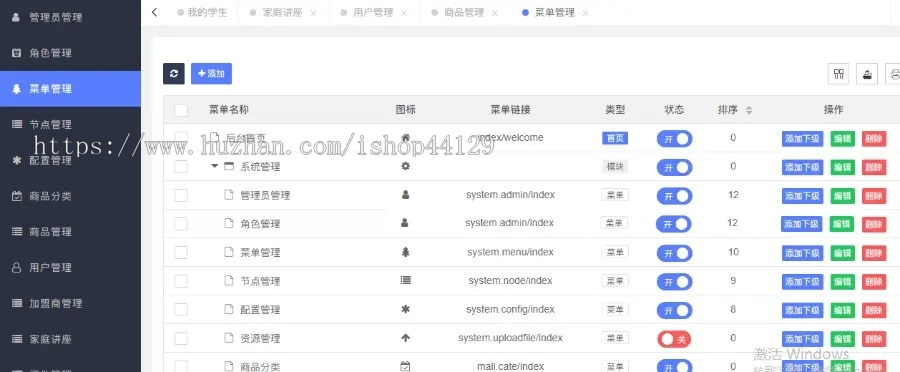This screenshot has height=372, width=900.
Task: Click the sort value 9 cell
Action: click(733, 280)
